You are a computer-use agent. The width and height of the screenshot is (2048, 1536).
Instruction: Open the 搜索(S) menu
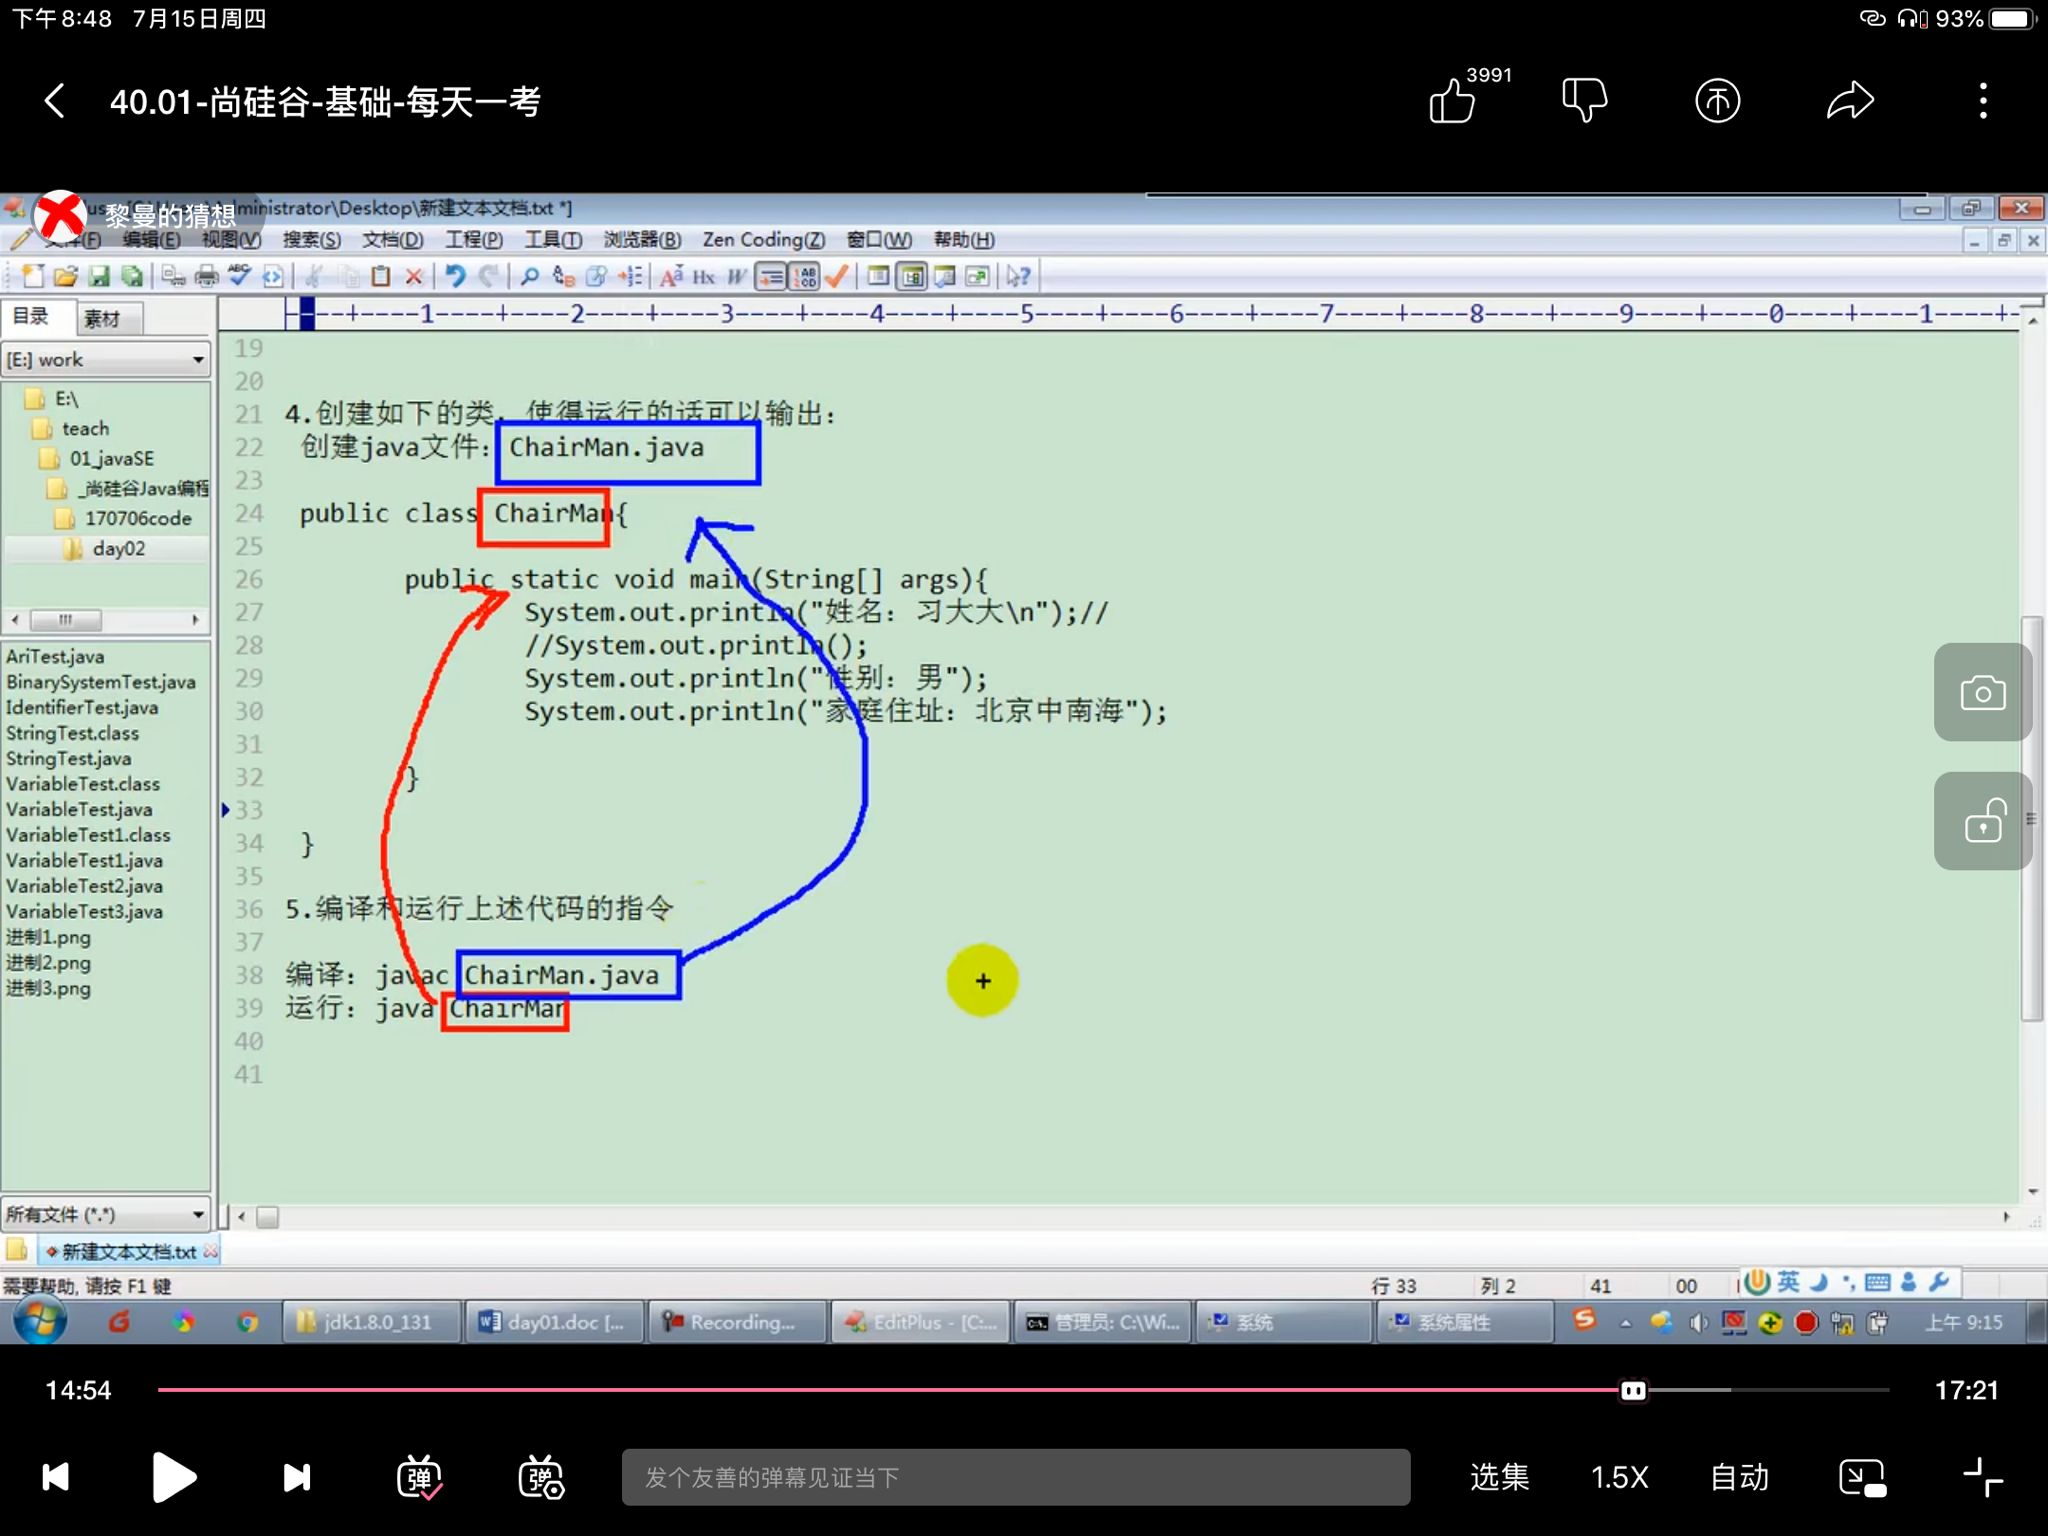[312, 240]
